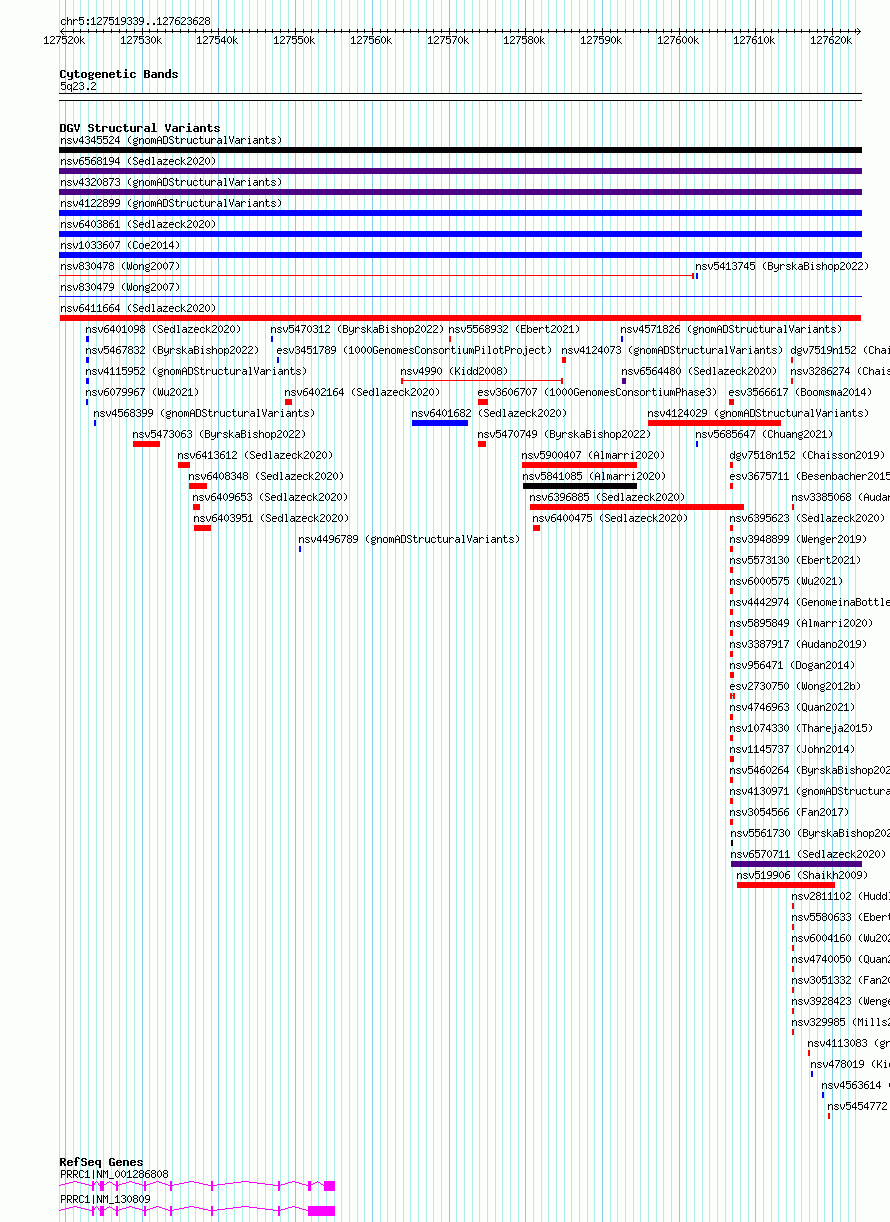This screenshot has height=1222, width=890.
Task: Click the nsv6400475 Sedlazeck2020 label
Action: 610,518
